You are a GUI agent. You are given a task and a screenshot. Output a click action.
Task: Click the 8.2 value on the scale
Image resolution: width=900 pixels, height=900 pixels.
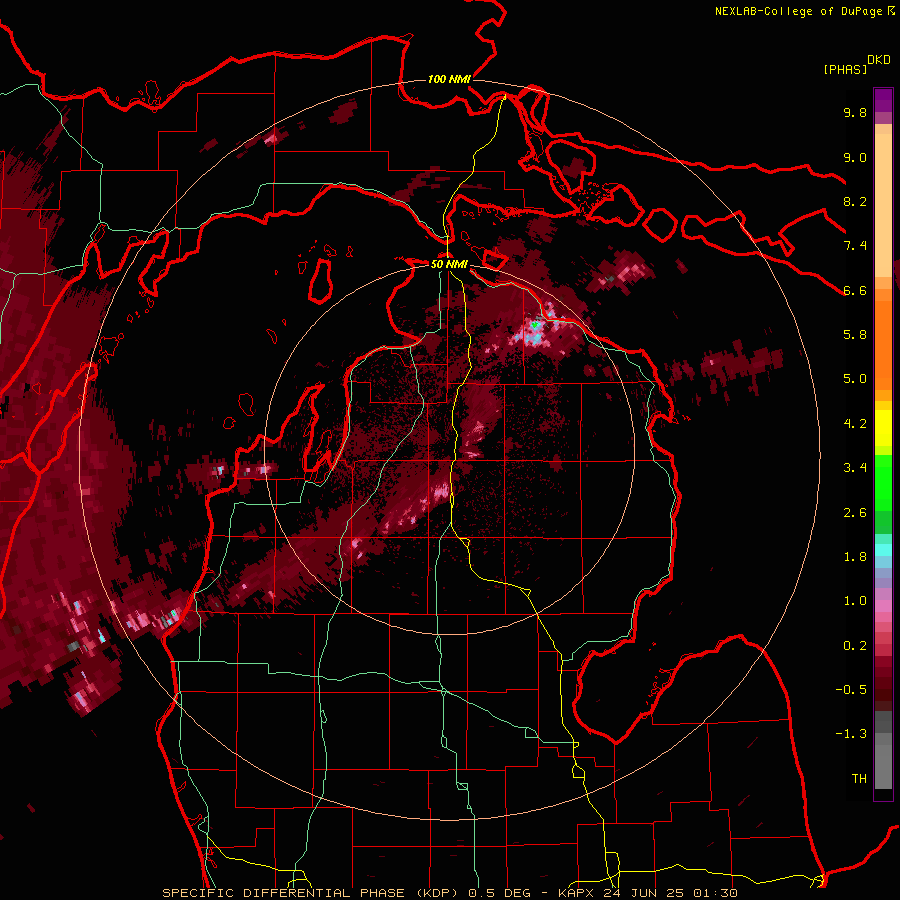(855, 201)
